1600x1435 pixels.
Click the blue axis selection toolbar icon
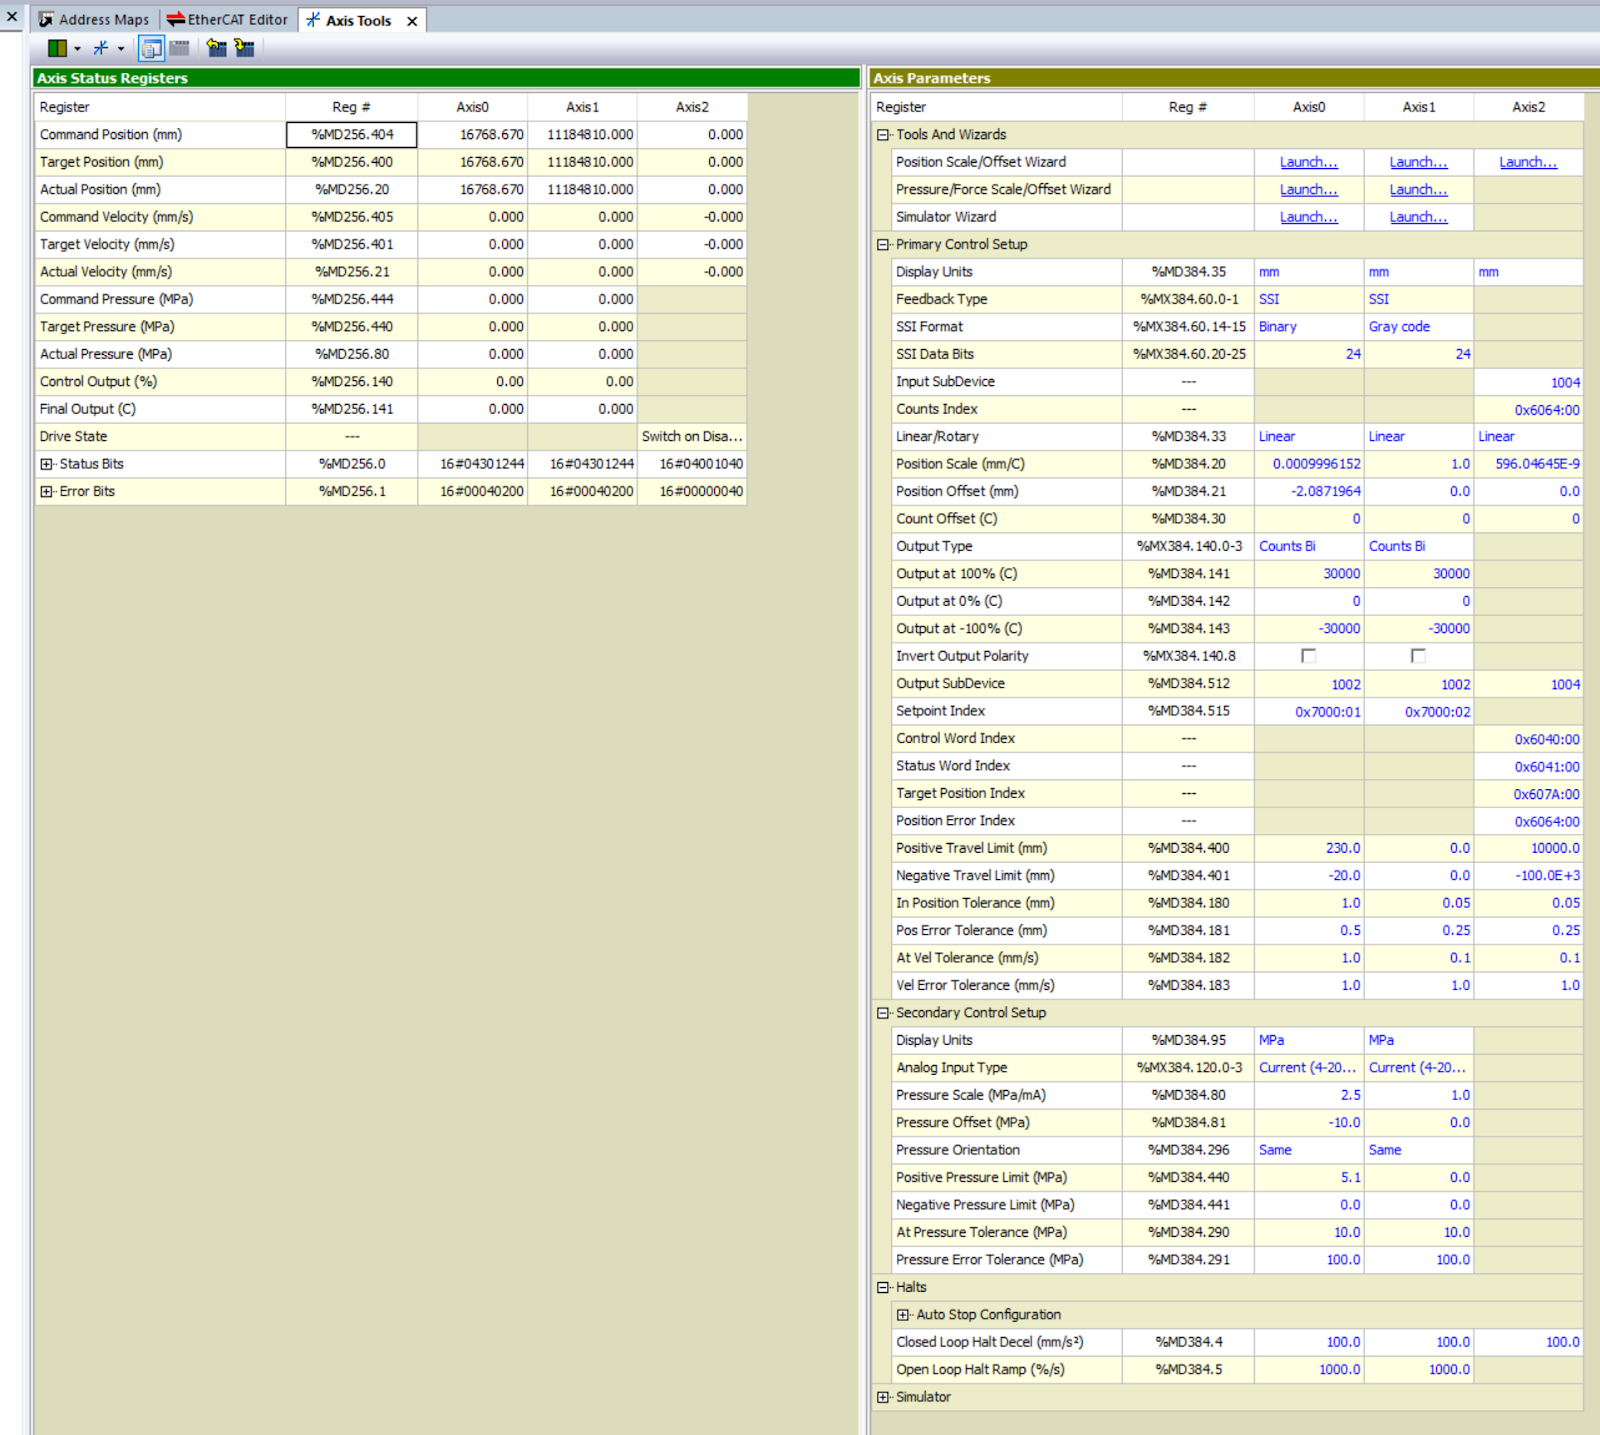101,48
